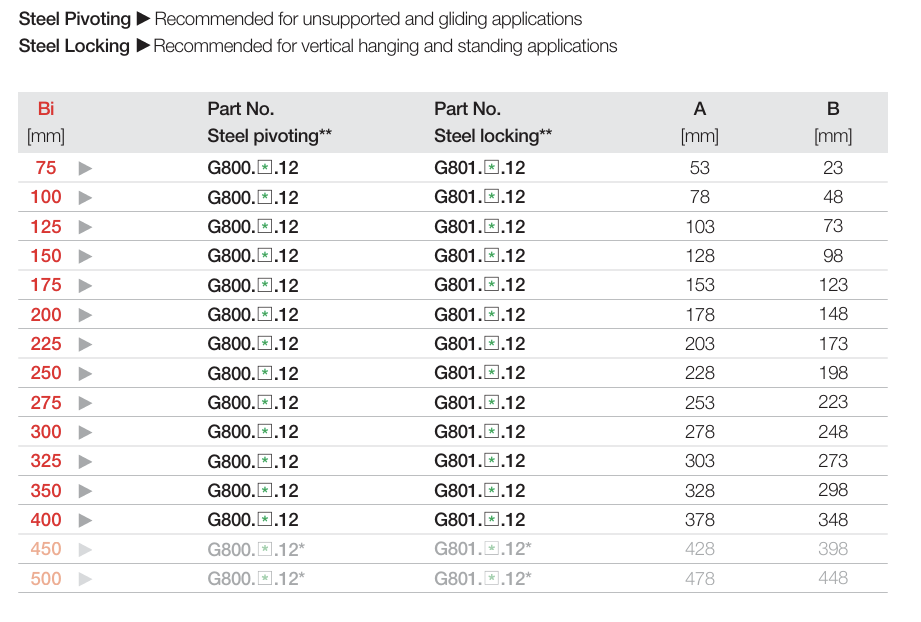Select the Steel locking Part No. header

(x=493, y=122)
